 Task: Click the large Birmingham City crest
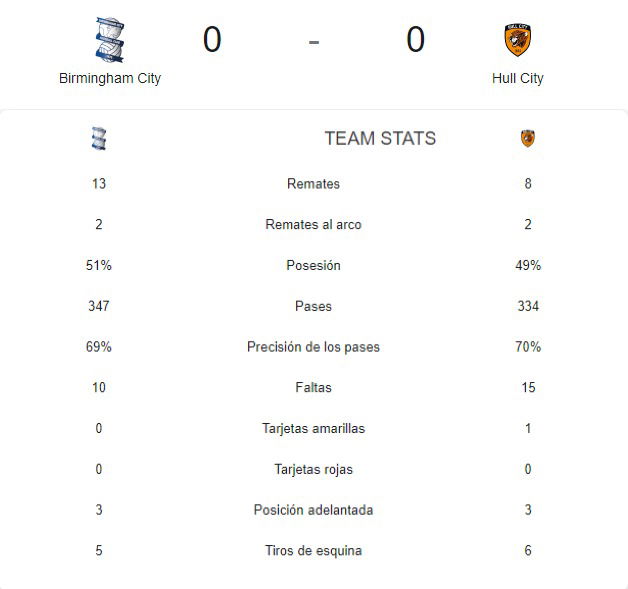110,40
